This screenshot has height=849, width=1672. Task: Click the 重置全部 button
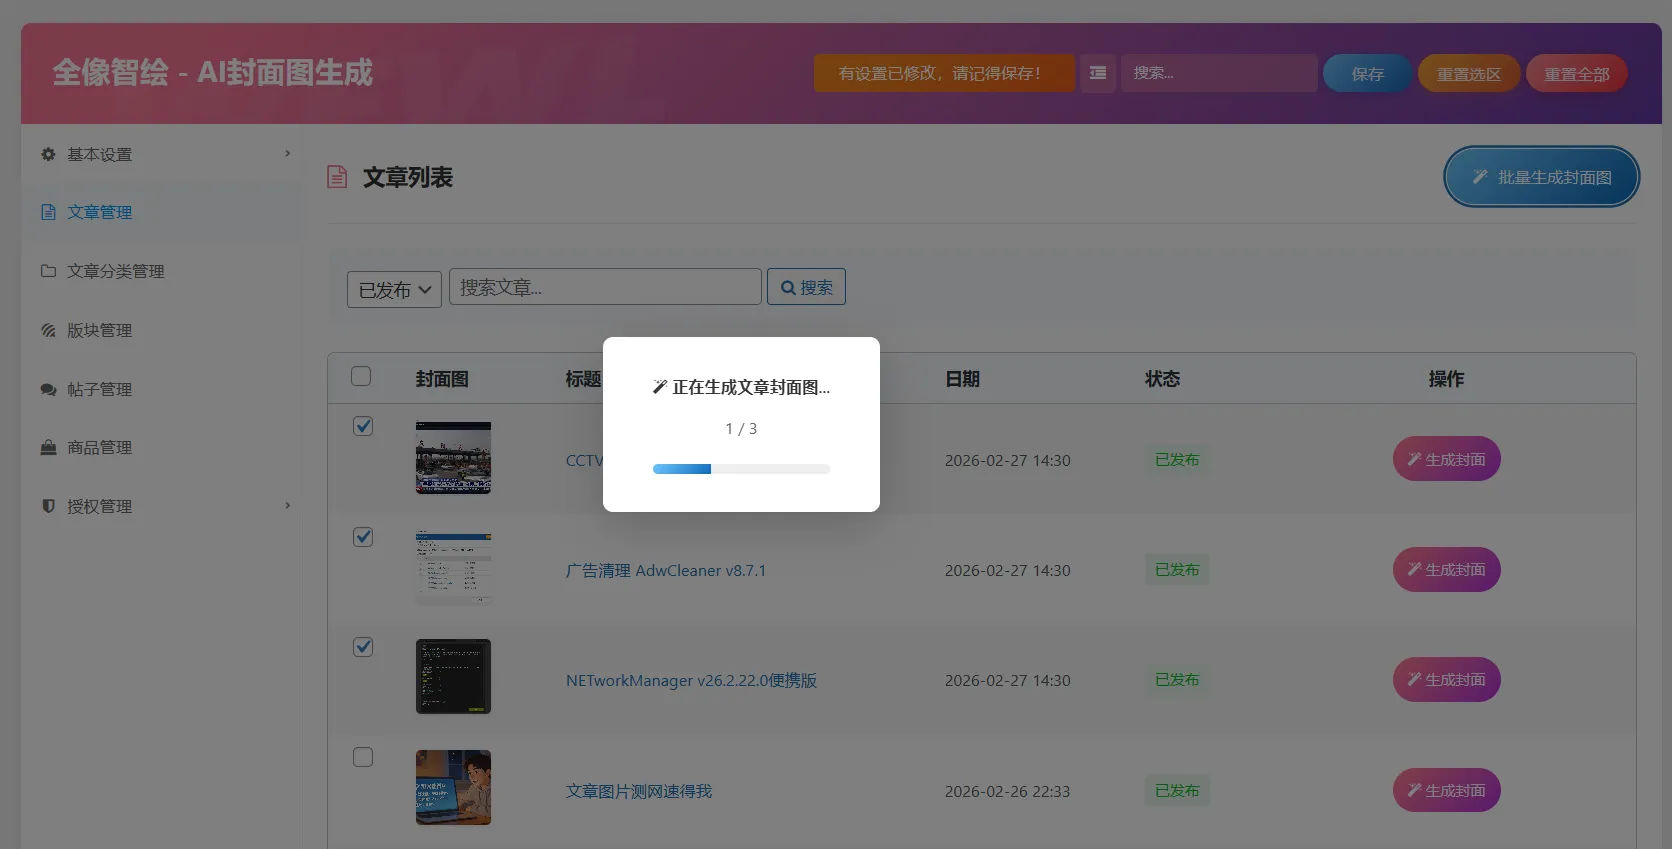1576,73
